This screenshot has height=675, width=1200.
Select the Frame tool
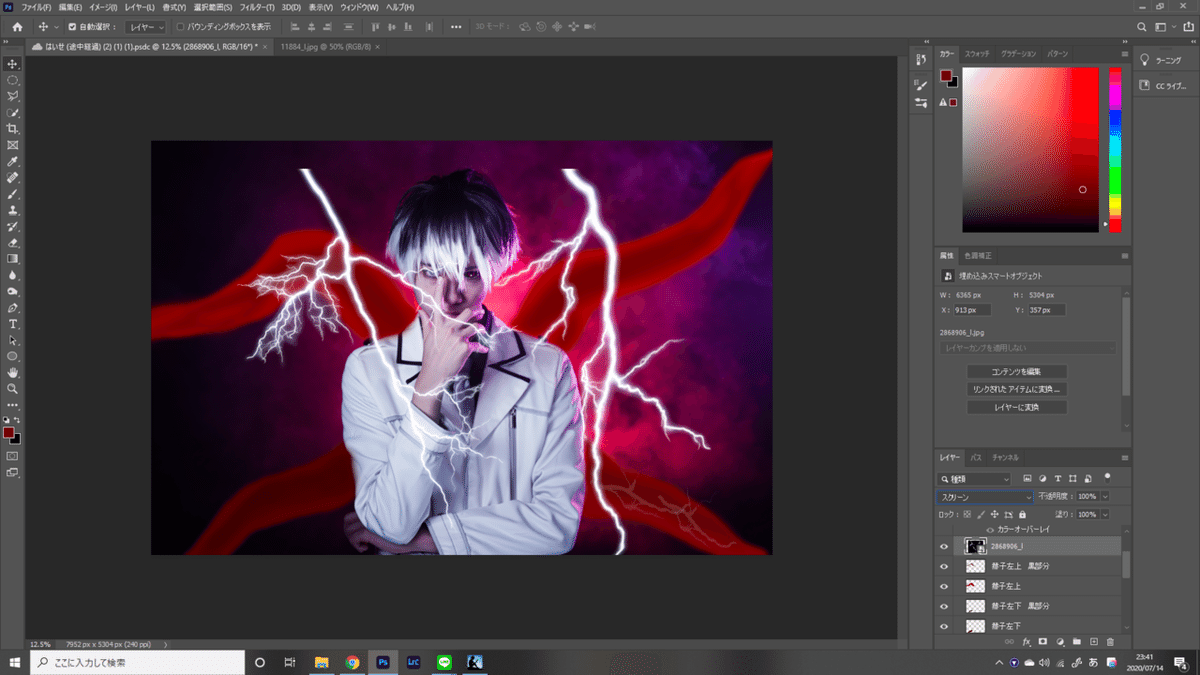pos(13,145)
